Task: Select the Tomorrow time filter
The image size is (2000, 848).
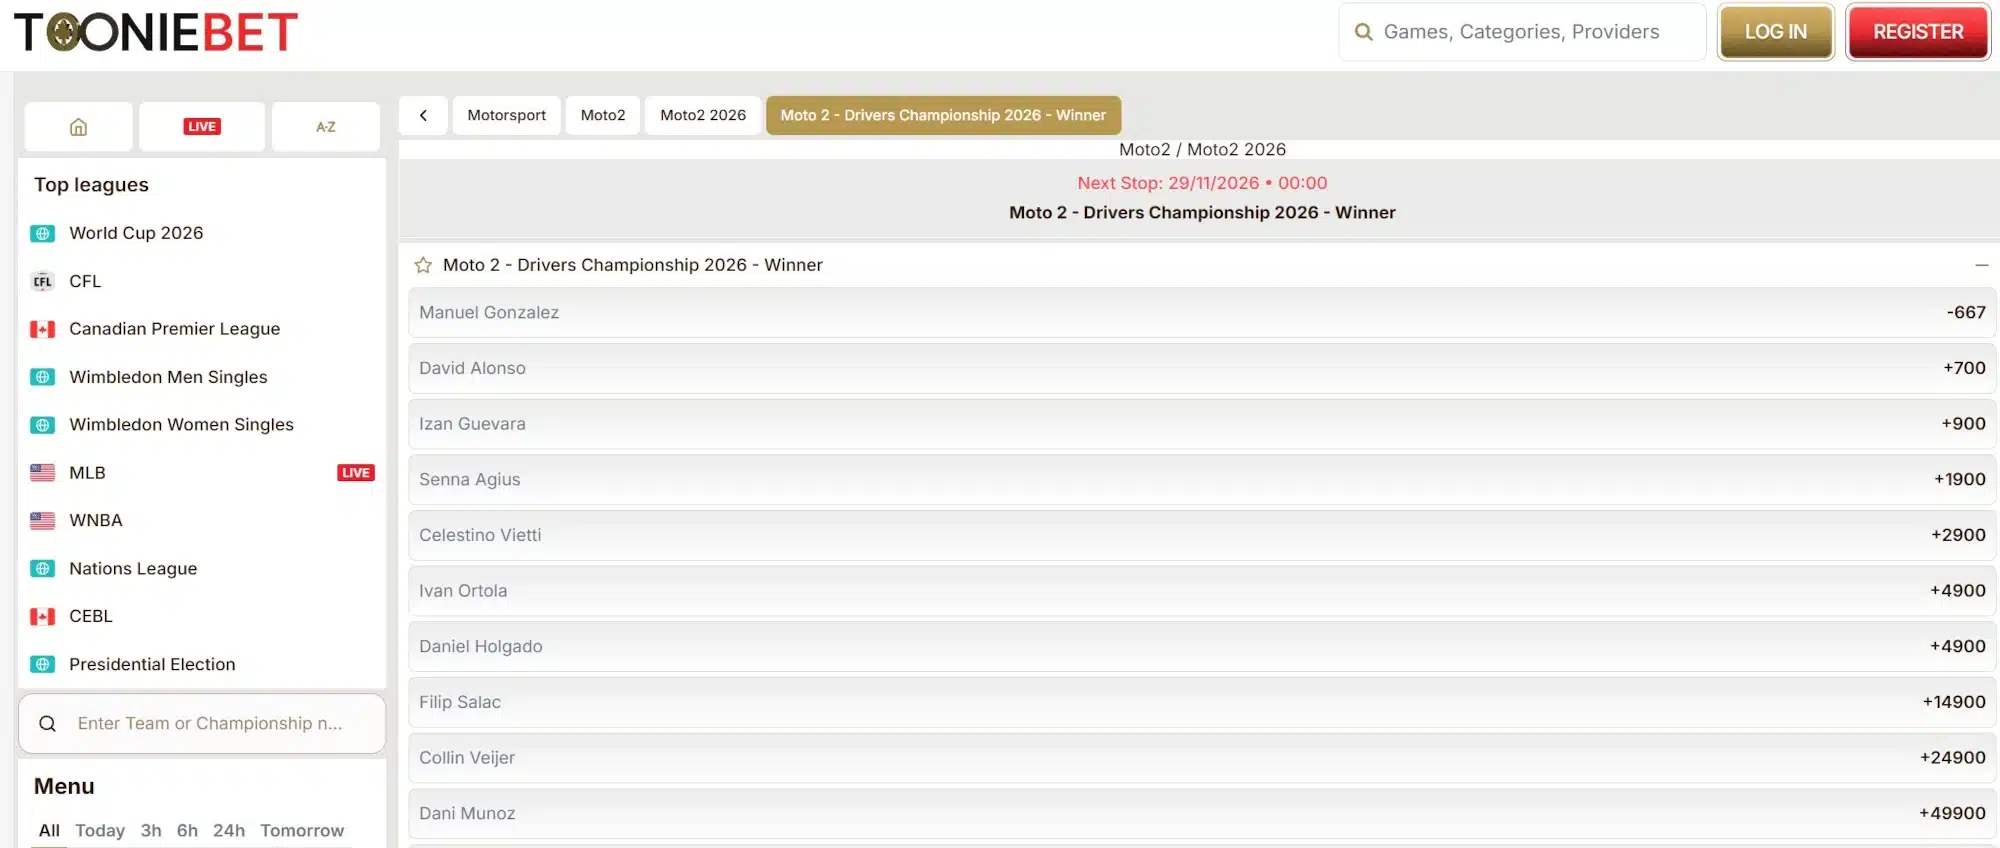Action: [302, 831]
